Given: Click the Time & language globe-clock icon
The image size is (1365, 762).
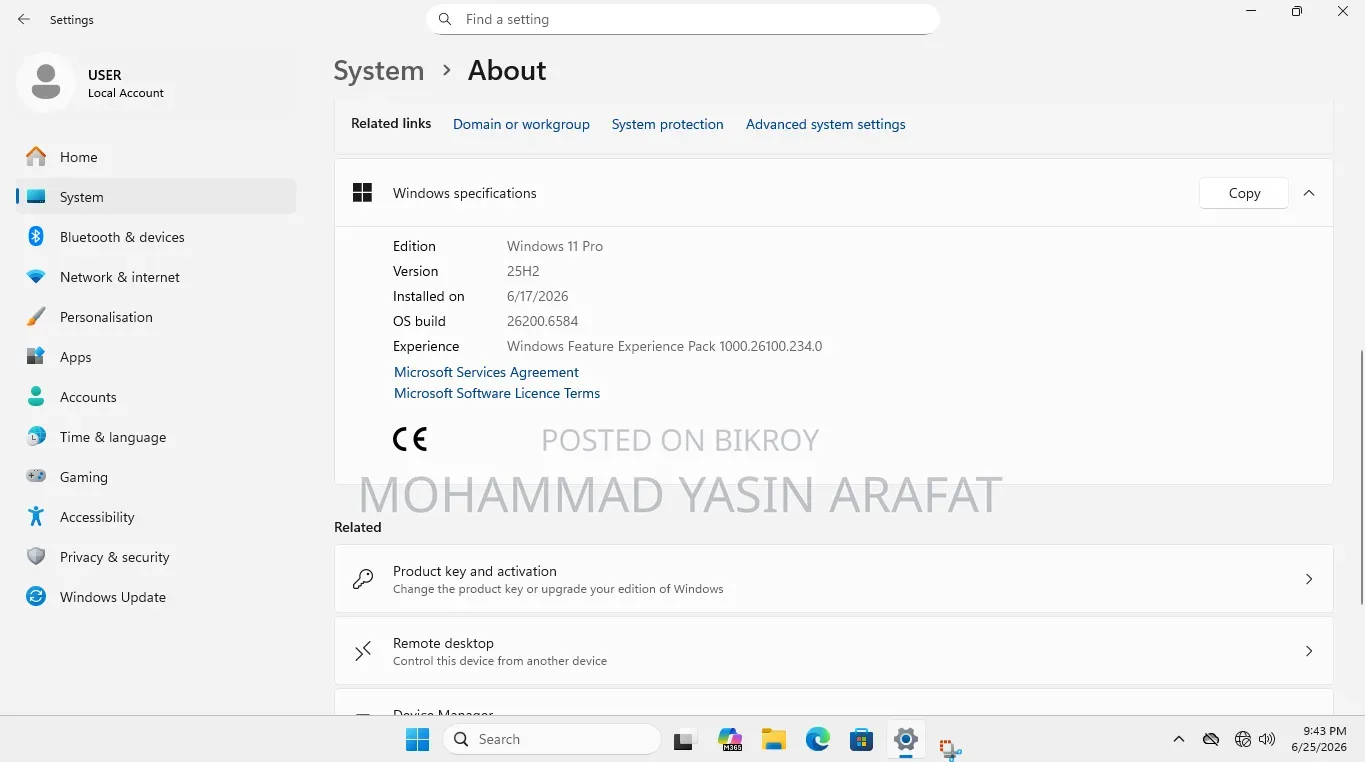Looking at the screenshot, I should pos(36,437).
